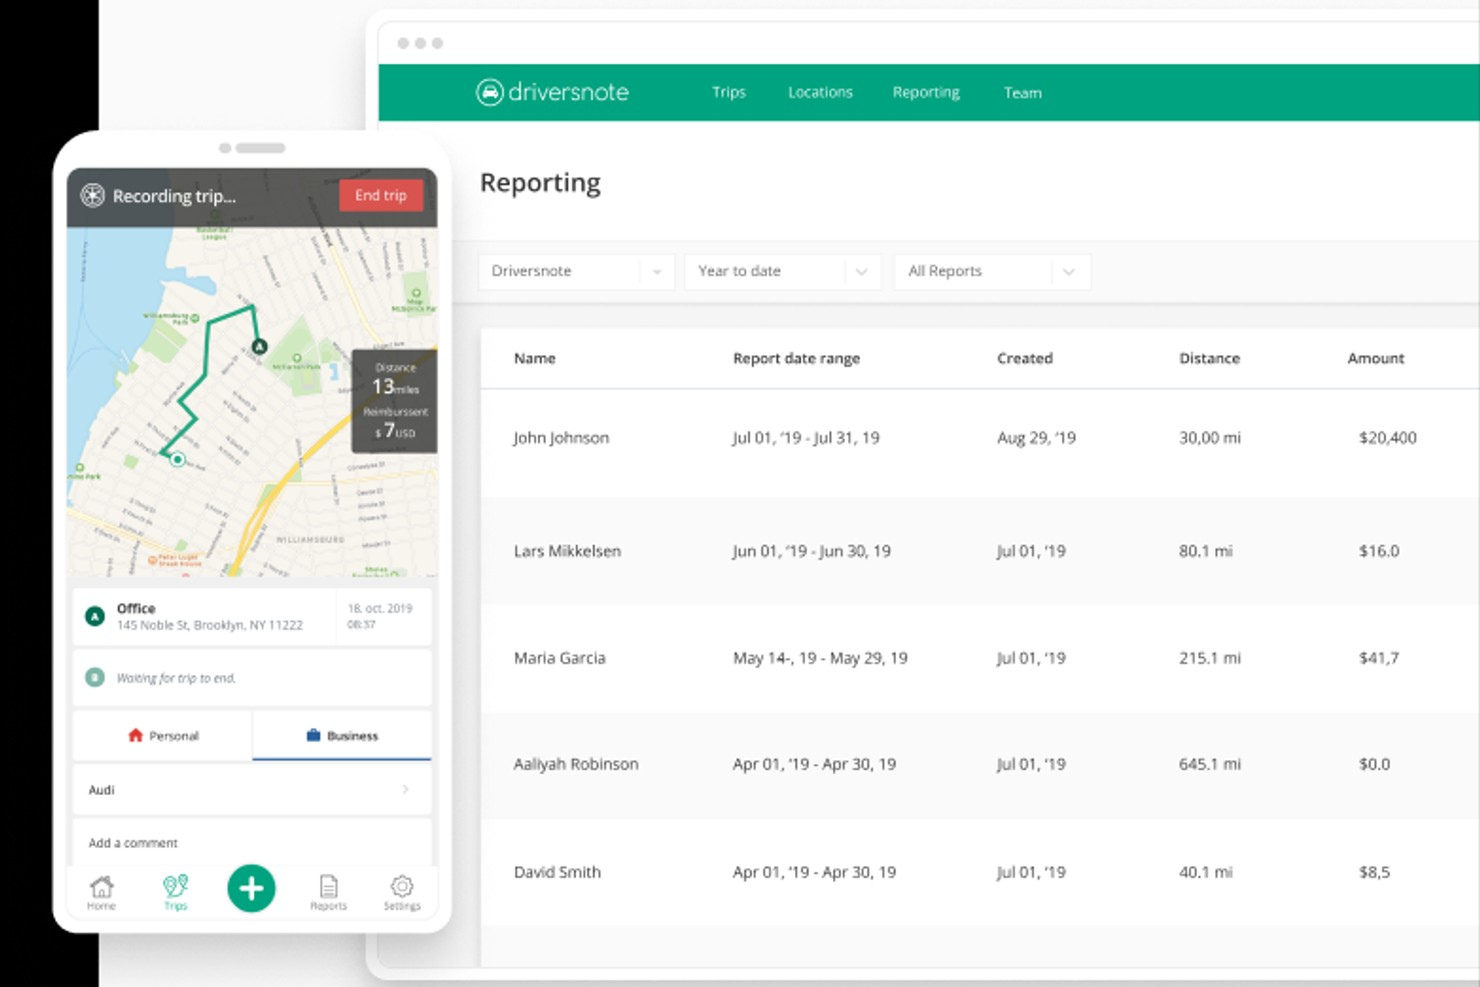
Task: Click the distance overlay on the map
Action: 393,399
